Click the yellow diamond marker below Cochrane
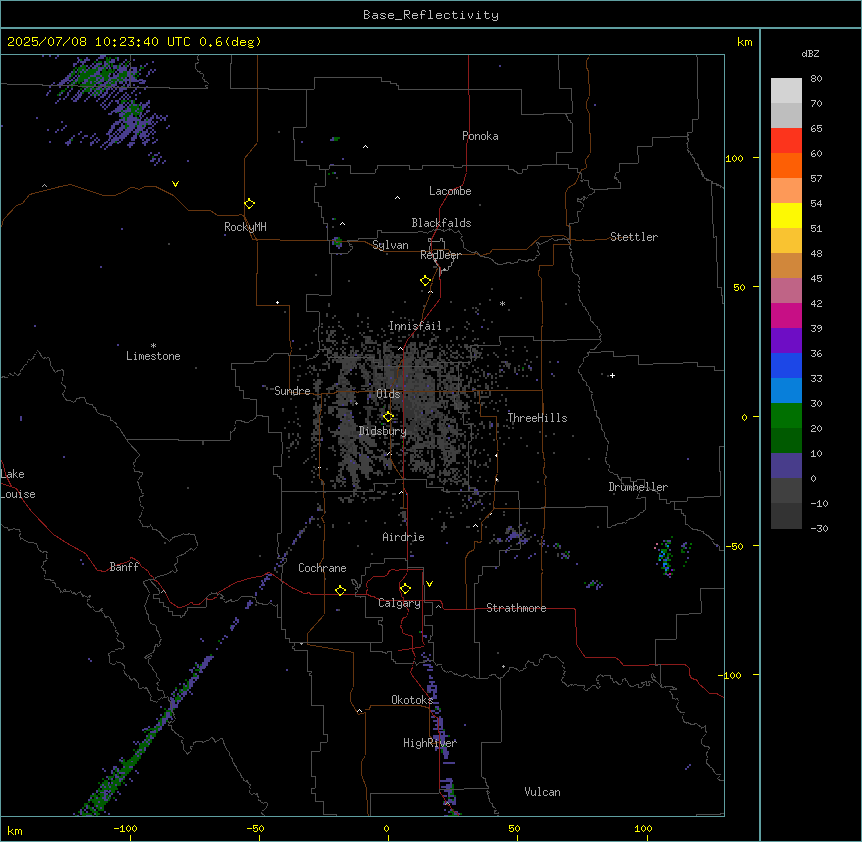This screenshot has width=862, height=842. click(340, 590)
